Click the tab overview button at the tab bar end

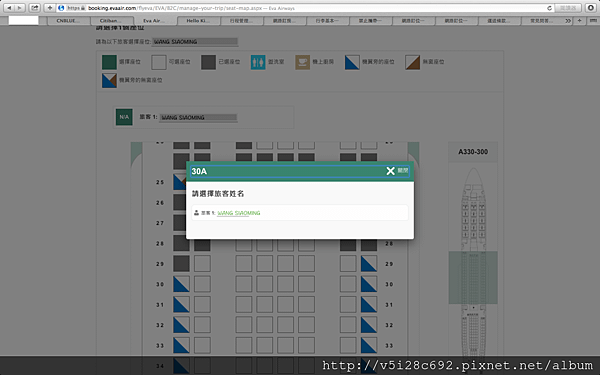click(592, 21)
